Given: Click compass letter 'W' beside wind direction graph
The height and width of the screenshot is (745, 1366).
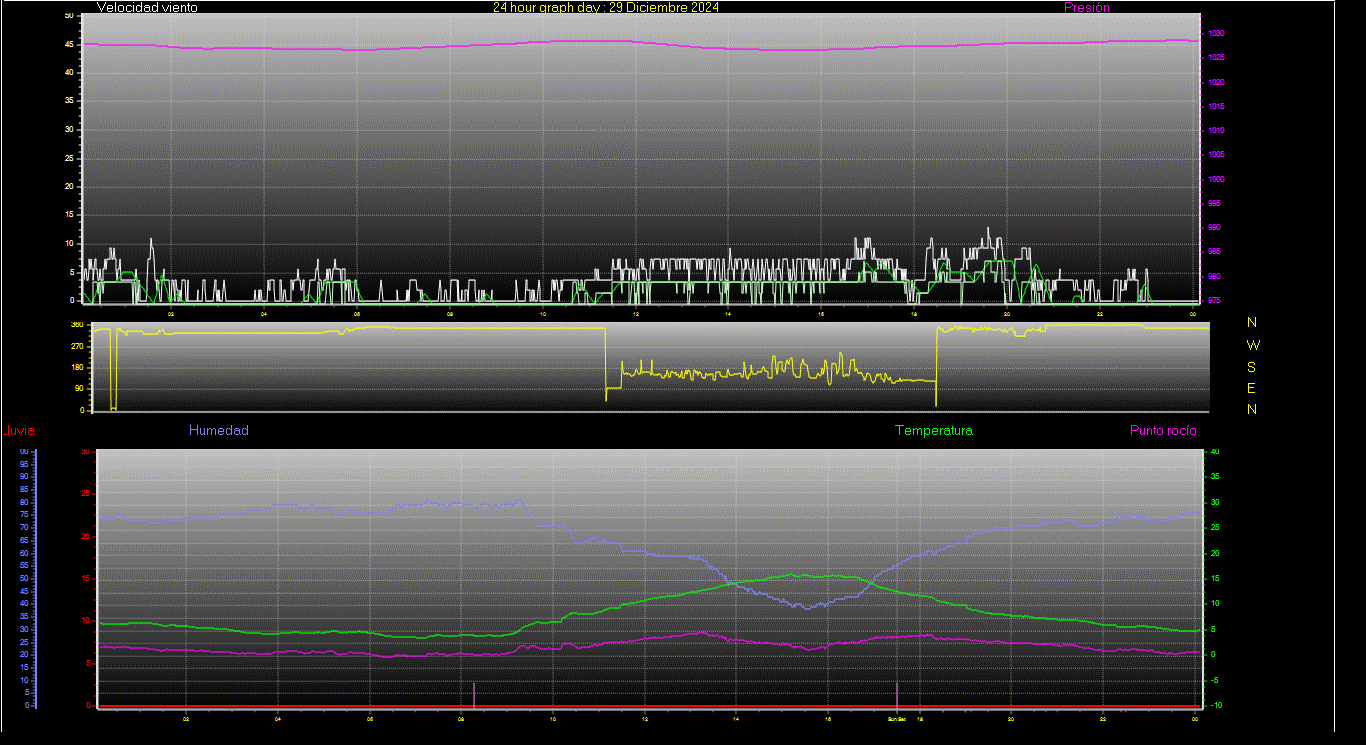Looking at the screenshot, I should (1253, 345).
